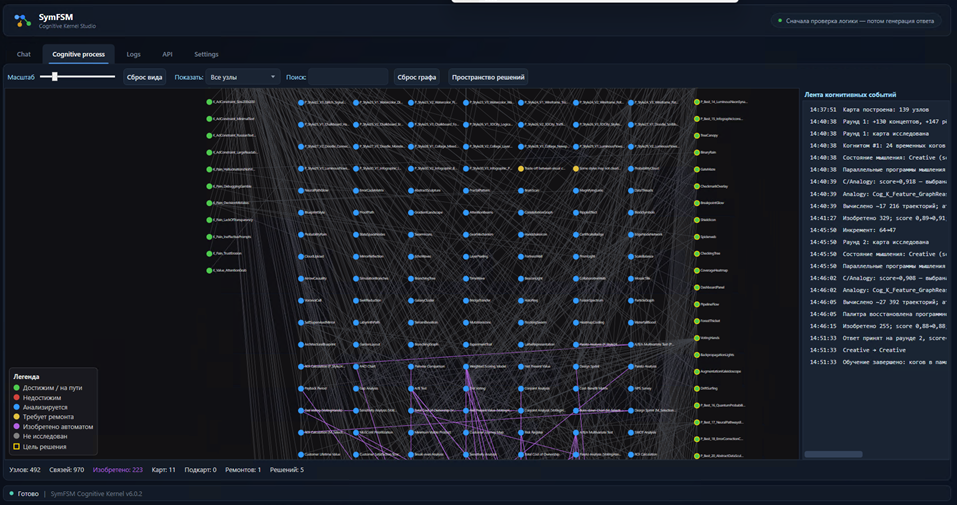Select the NPS Survey node

click(x=631, y=388)
